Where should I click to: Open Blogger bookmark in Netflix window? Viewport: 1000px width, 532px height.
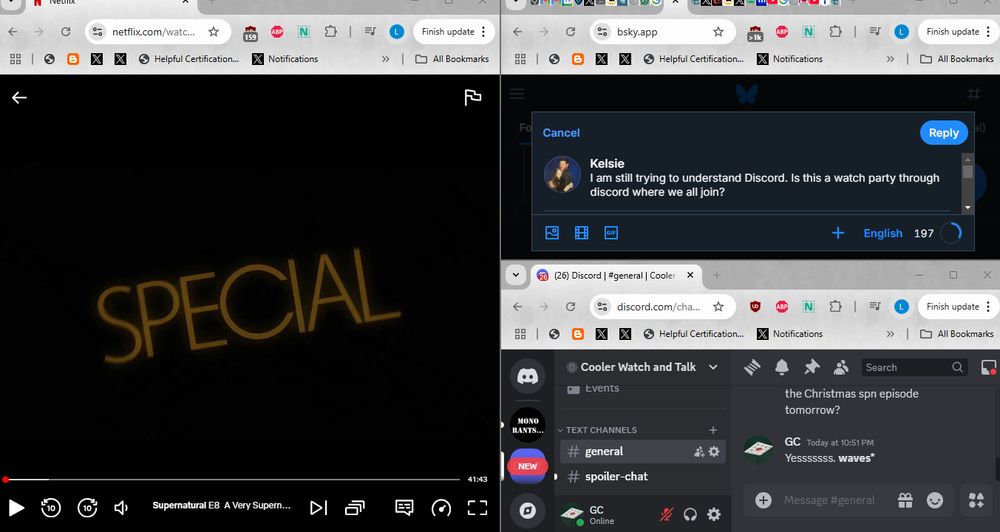[x=73, y=59]
